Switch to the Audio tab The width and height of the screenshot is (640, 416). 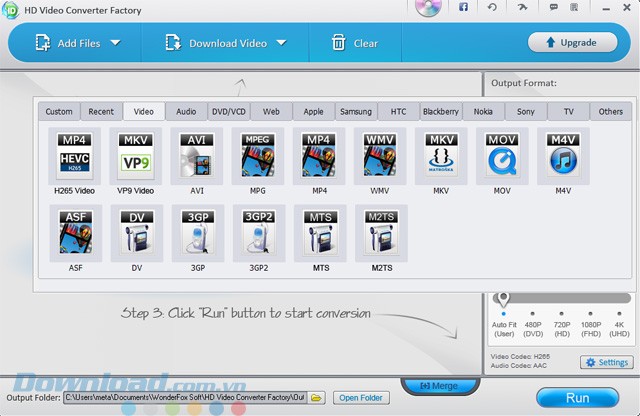(x=186, y=112)
